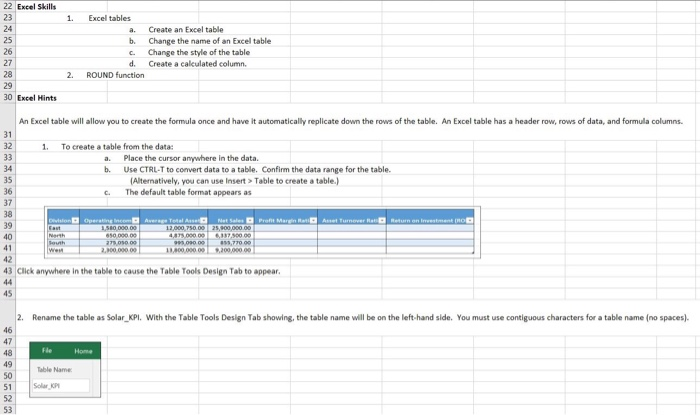Click the East row label in table
Viewport: 700px width, 415px height.
pos(55,228)
